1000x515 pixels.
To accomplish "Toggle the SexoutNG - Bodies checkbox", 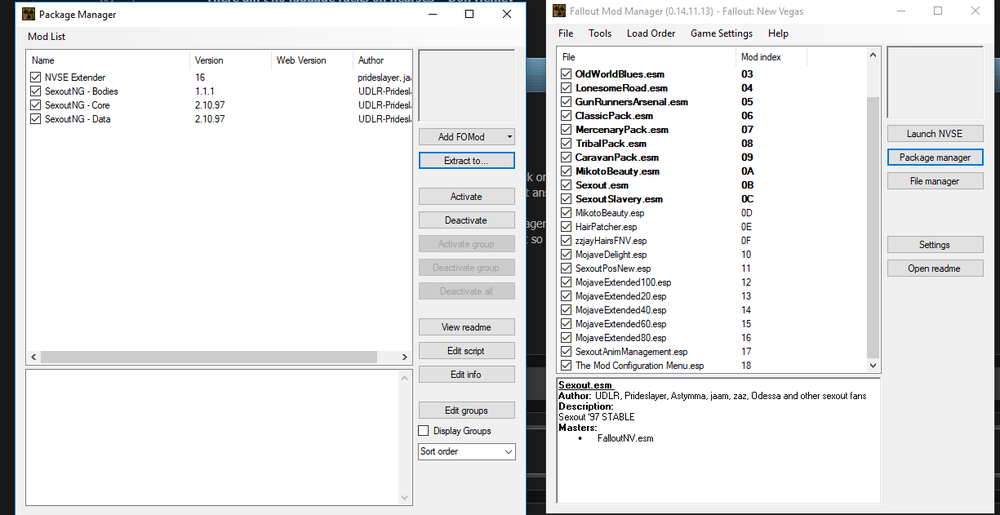I will tap(35, 91).
